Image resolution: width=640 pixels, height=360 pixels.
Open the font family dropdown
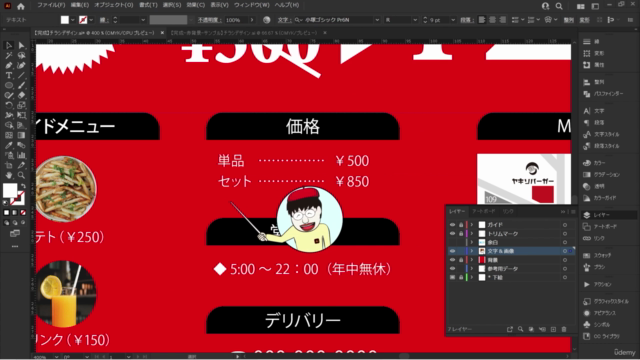(377, 20)
